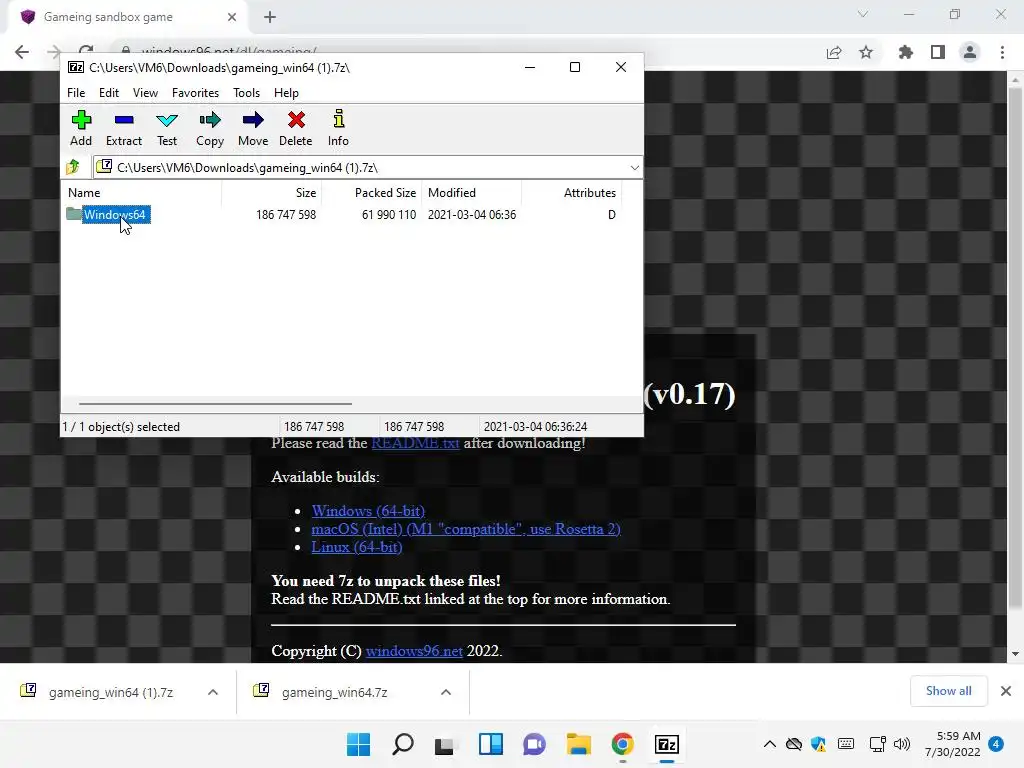The image size is (1024, 768).
Task: Open the View menu in 7-Zip
Action: coord(145,93)
